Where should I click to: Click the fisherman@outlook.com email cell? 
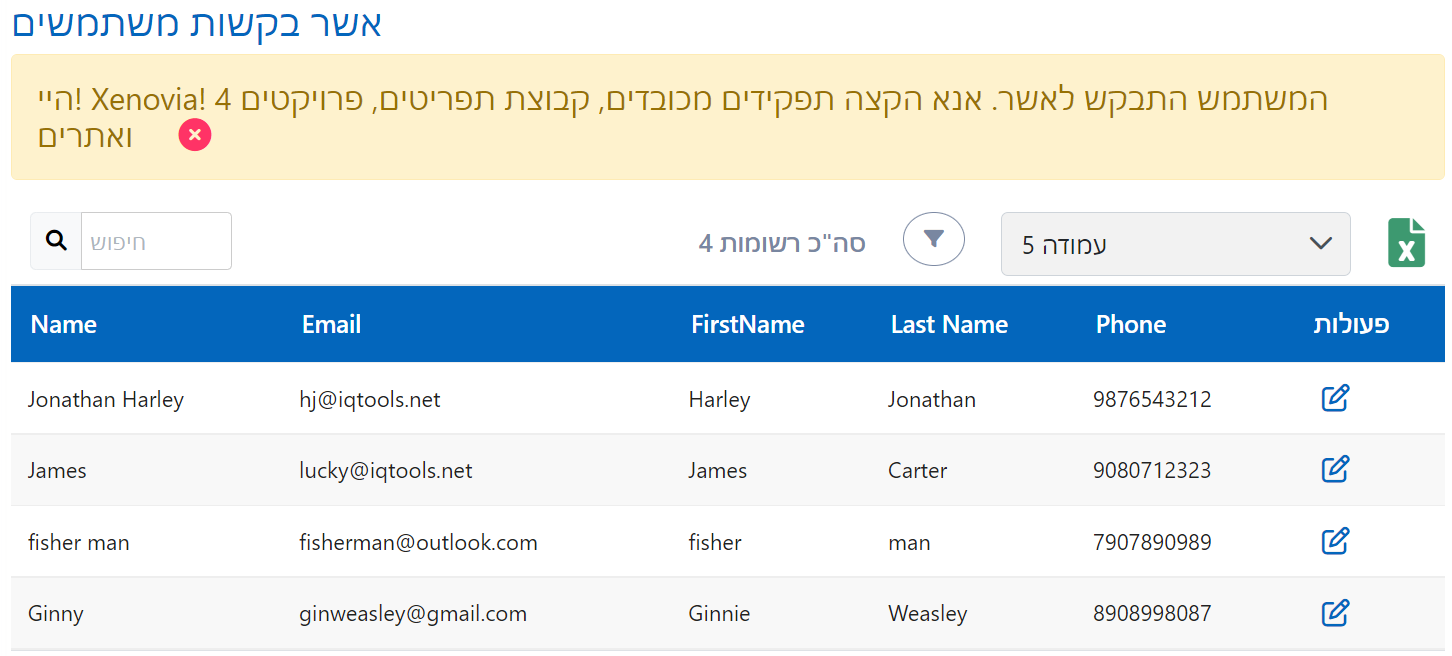418,543
